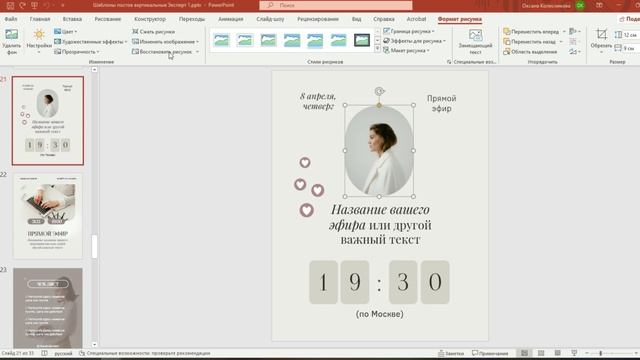The height and width of the screenshot is (360, 640).
Task: Click Переместить назад button
Action: point(529,42)
